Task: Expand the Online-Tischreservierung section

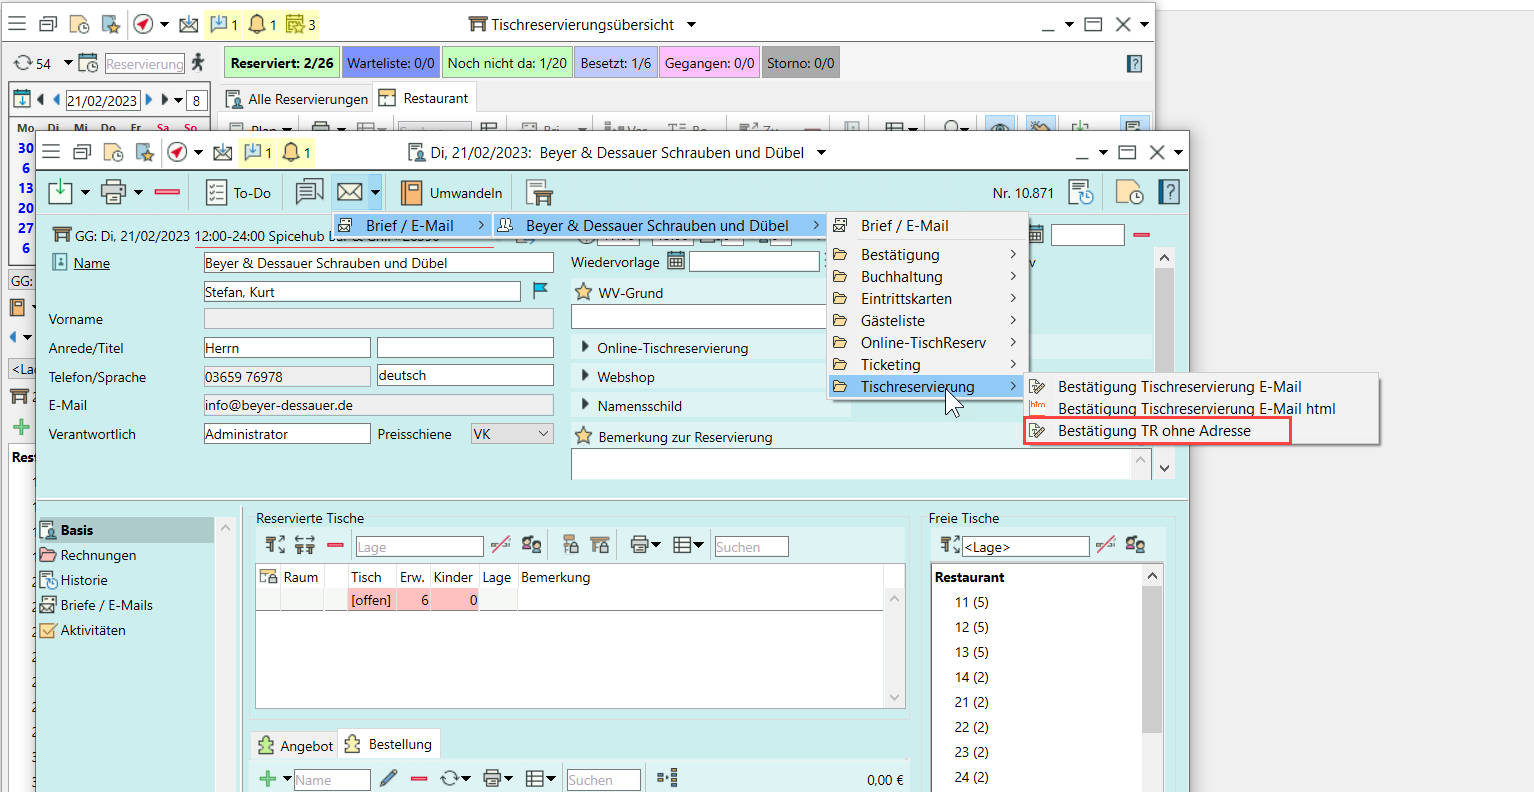Action: (x=585, y=348)
